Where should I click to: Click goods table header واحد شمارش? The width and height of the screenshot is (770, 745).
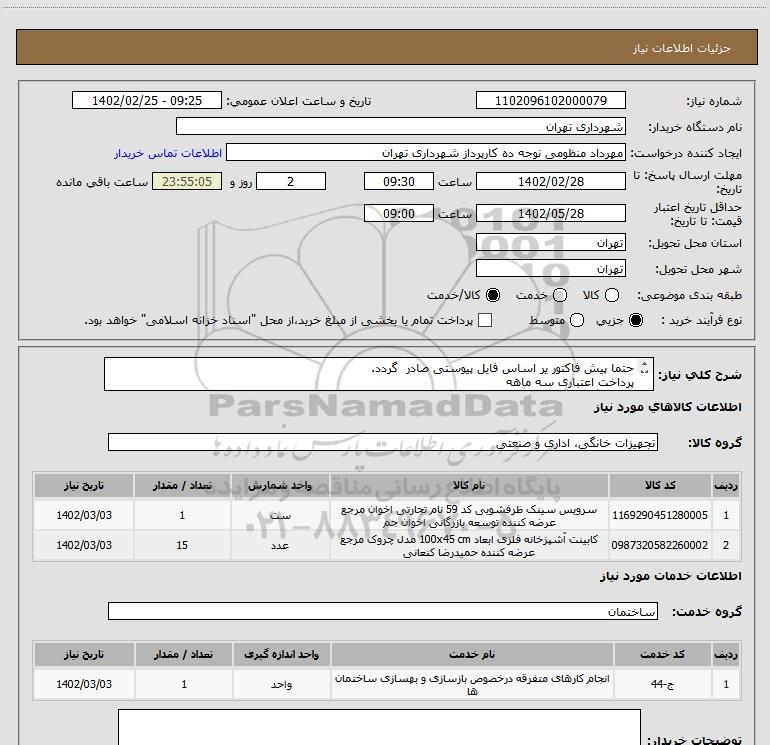pyautogui.click(x=280, y=485)
